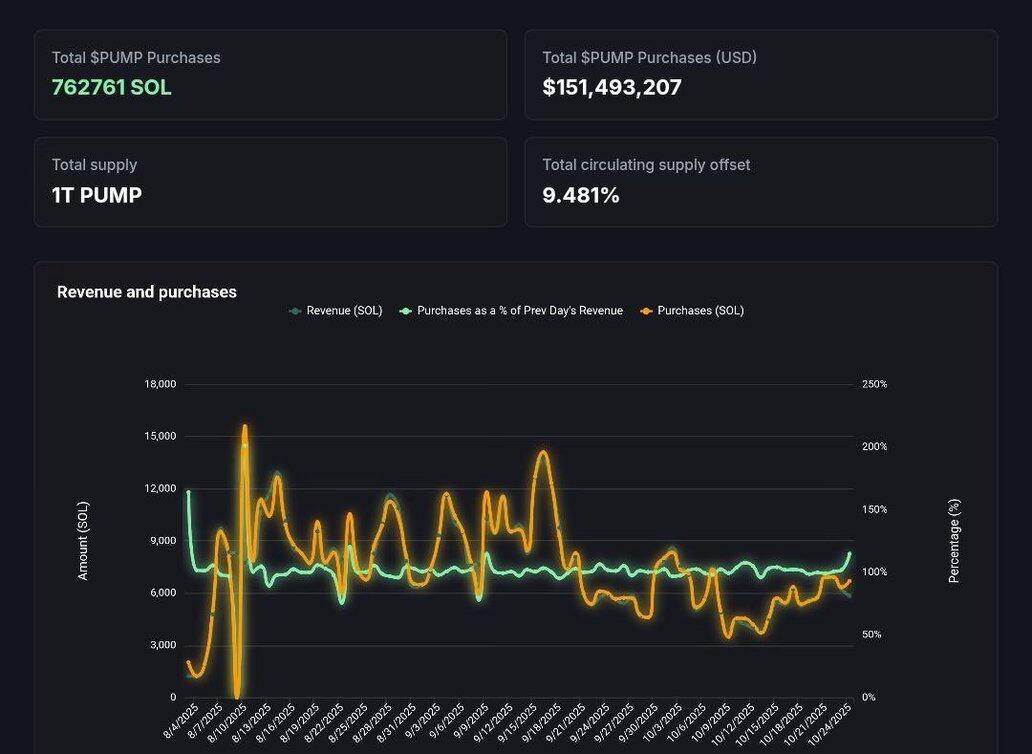Click the 18,000 tick on the left axis

[160, 384]
